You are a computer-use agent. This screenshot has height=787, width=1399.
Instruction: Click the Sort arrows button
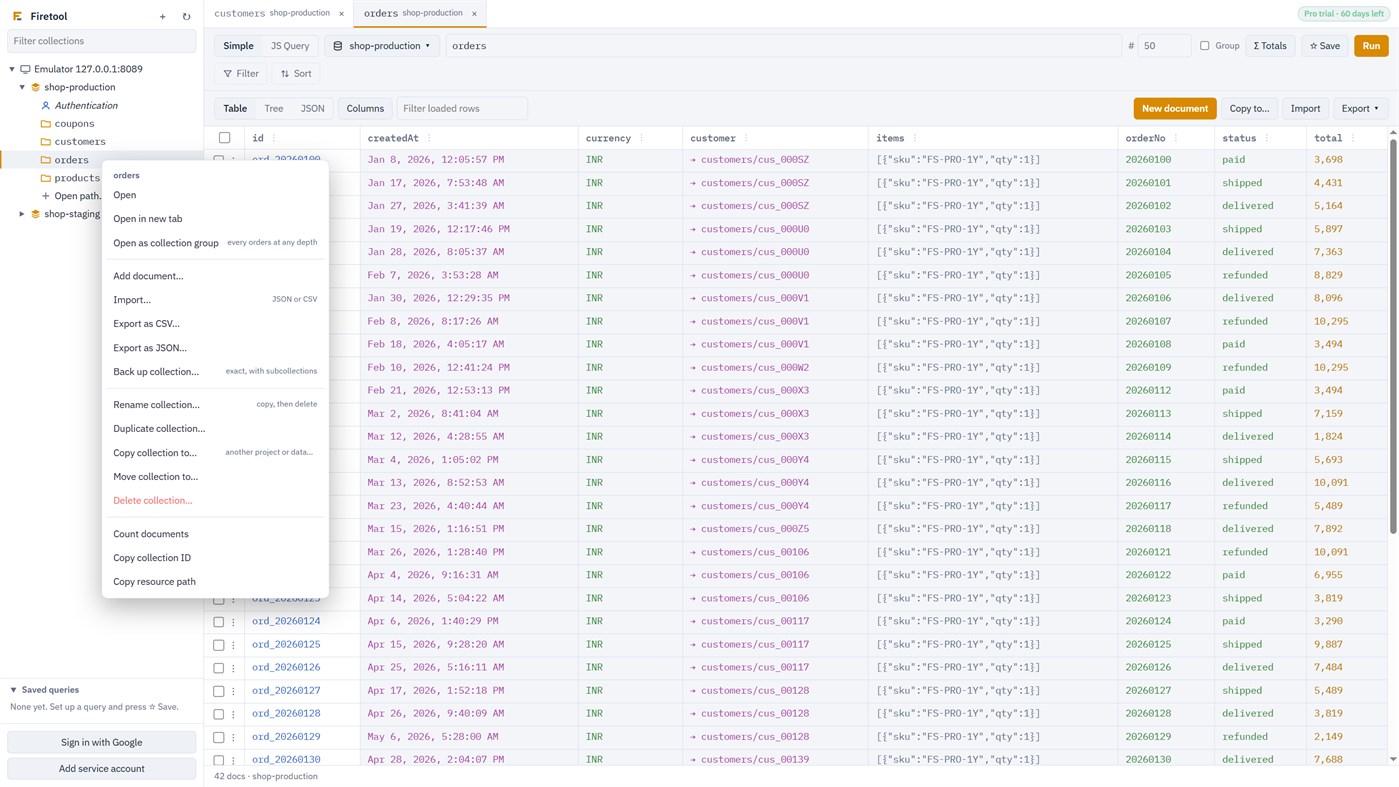296,74
